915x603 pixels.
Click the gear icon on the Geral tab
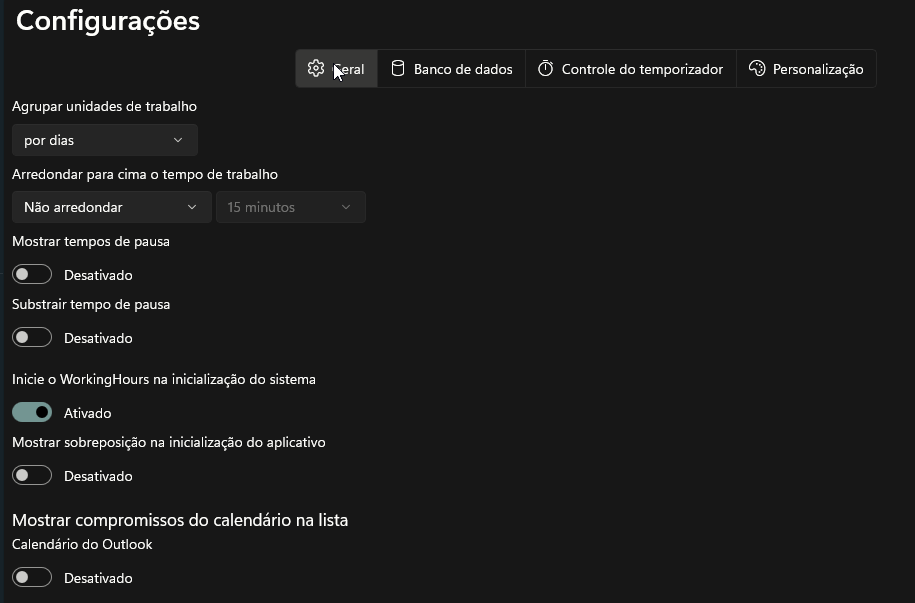pyautogui.click(x=316, y=69)
